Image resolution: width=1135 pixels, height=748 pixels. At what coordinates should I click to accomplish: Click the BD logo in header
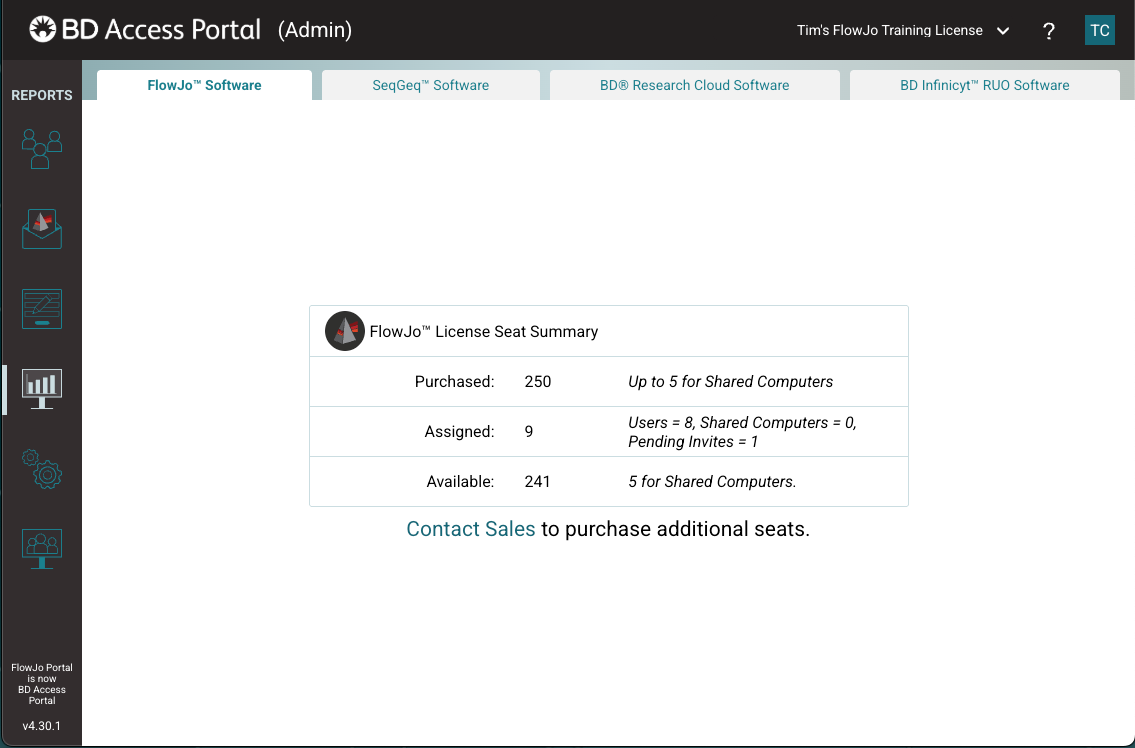42,30
